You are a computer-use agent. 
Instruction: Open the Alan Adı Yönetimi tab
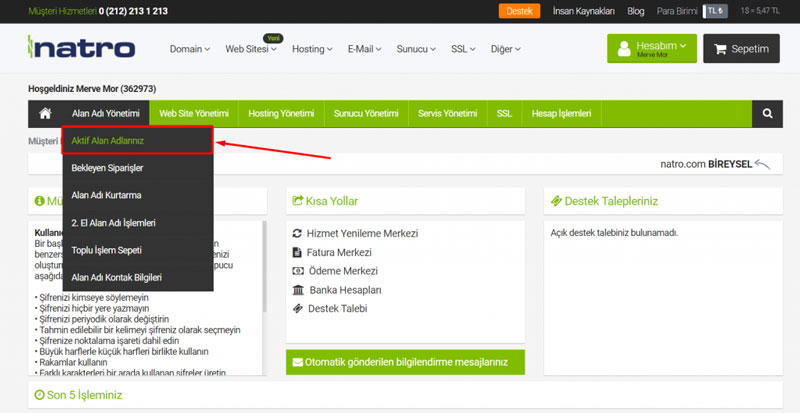[x=106, y=113]
